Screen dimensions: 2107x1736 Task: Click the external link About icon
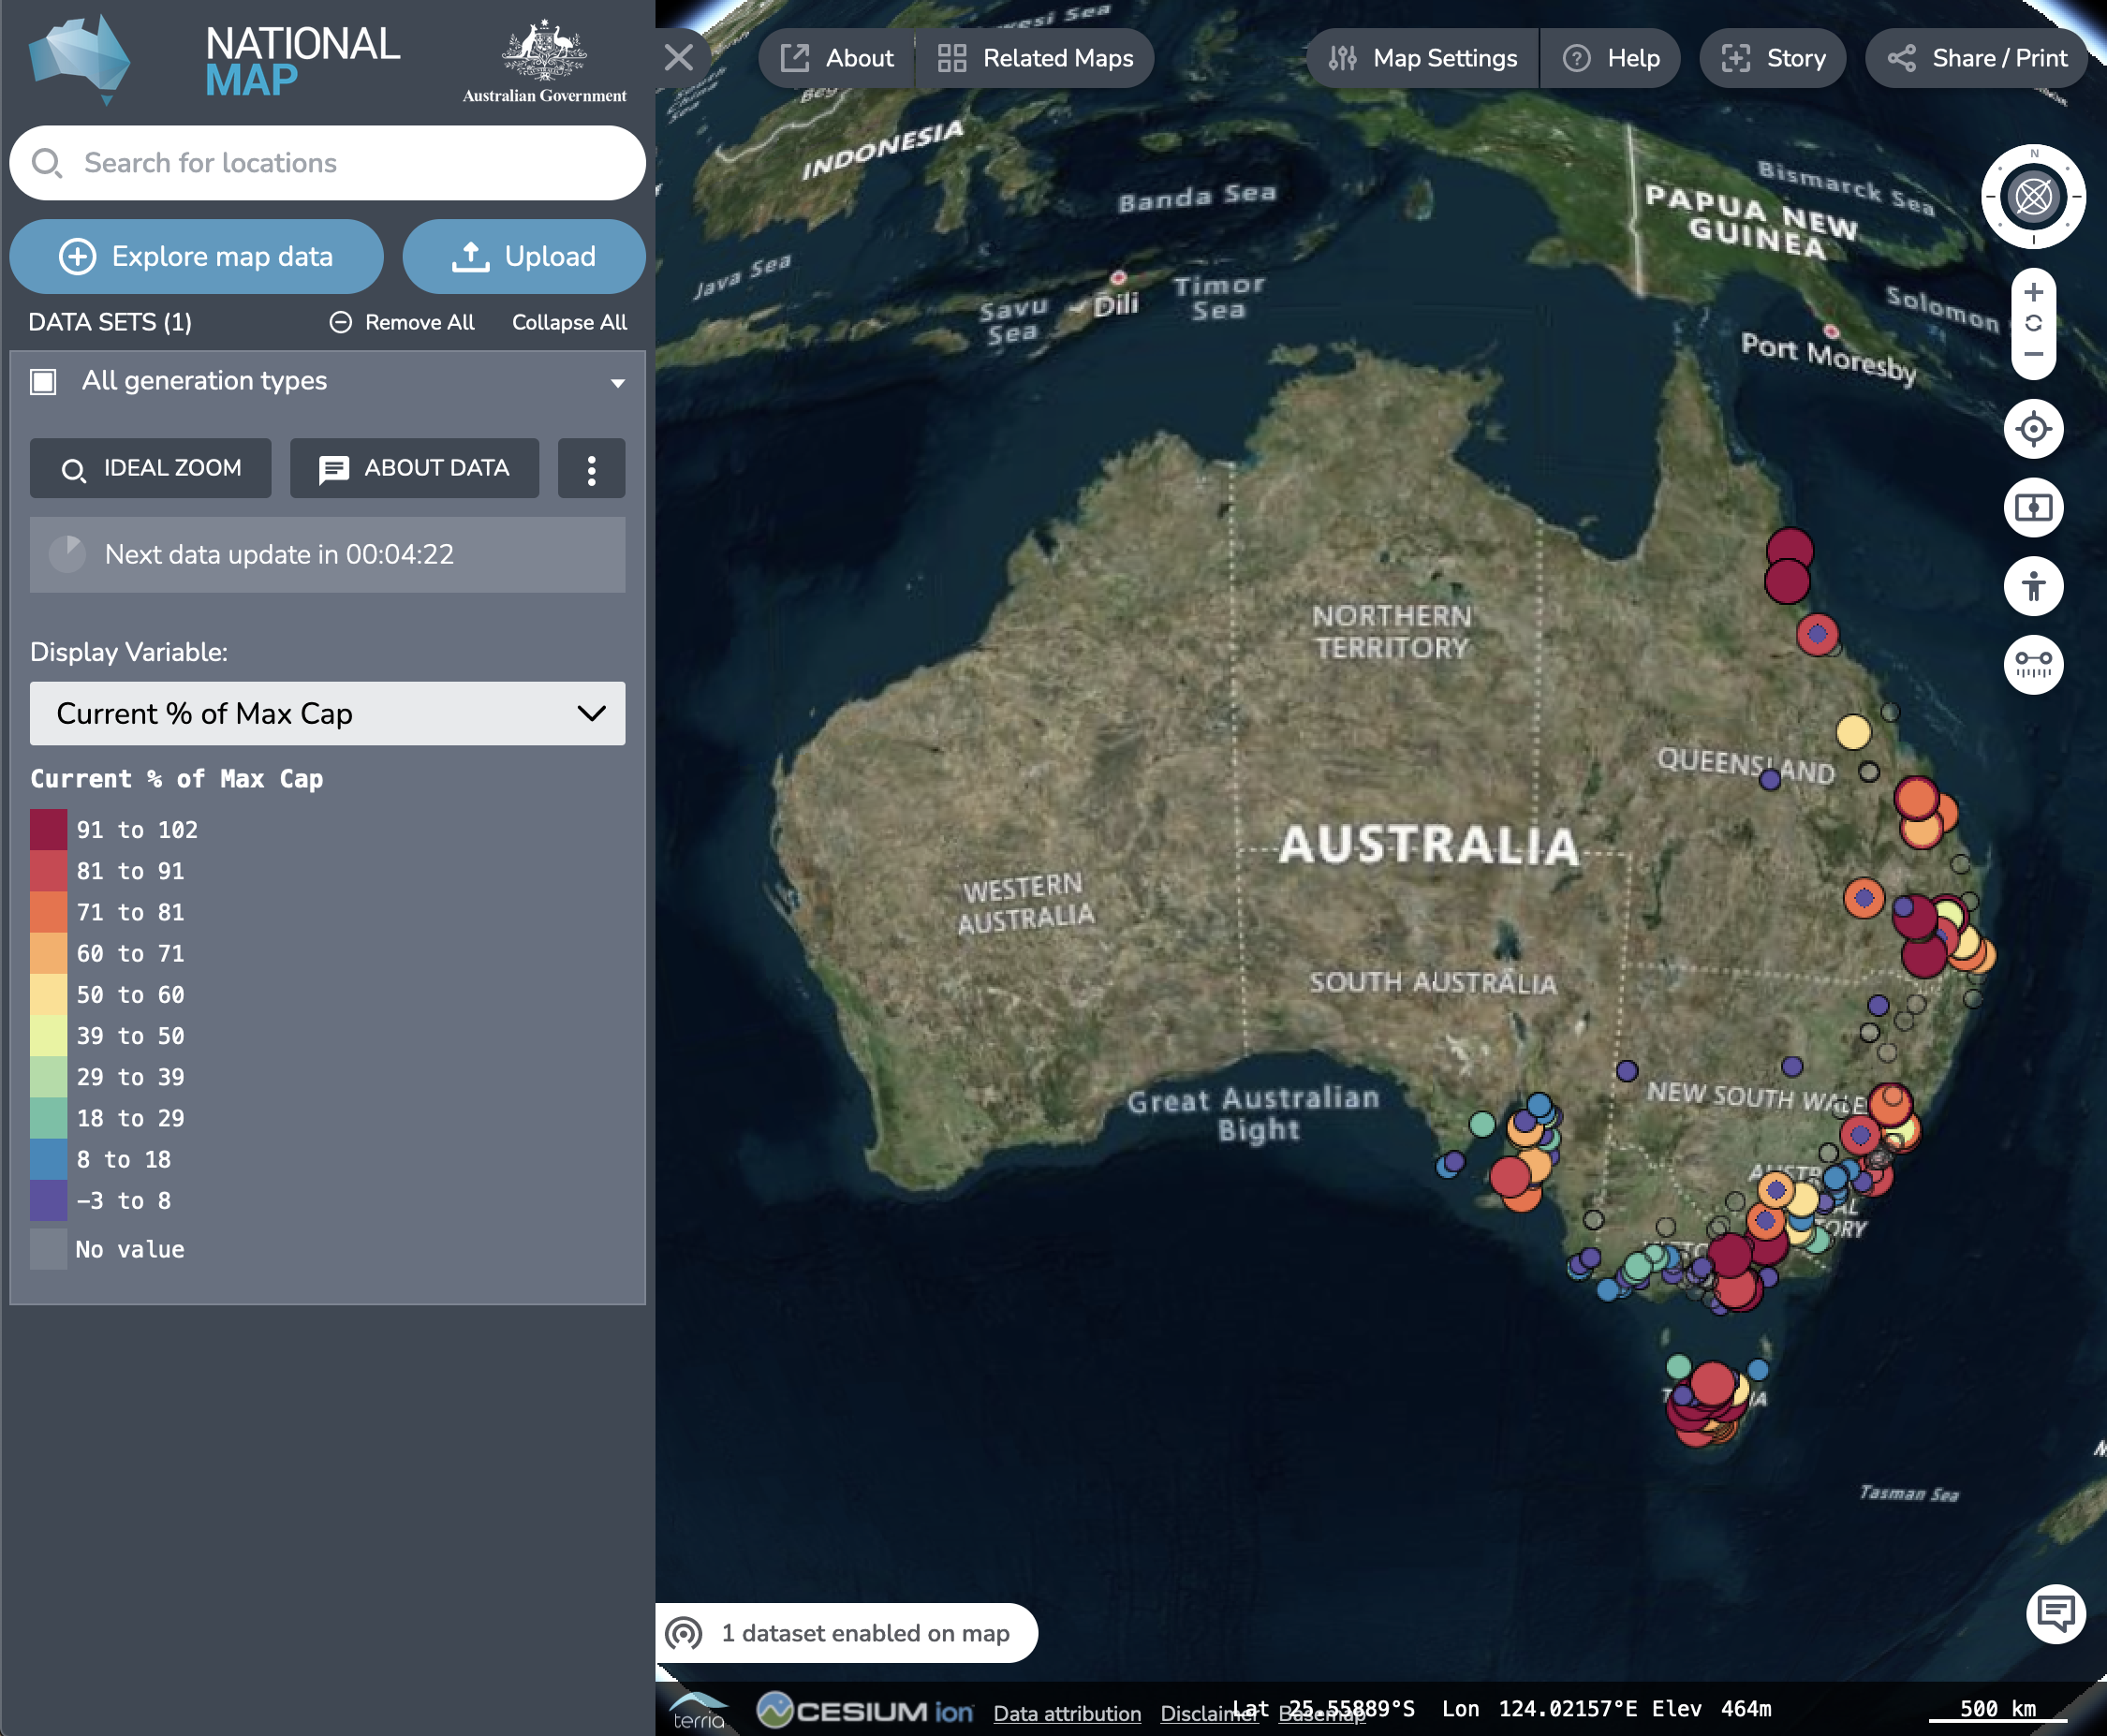coord(796,58)
